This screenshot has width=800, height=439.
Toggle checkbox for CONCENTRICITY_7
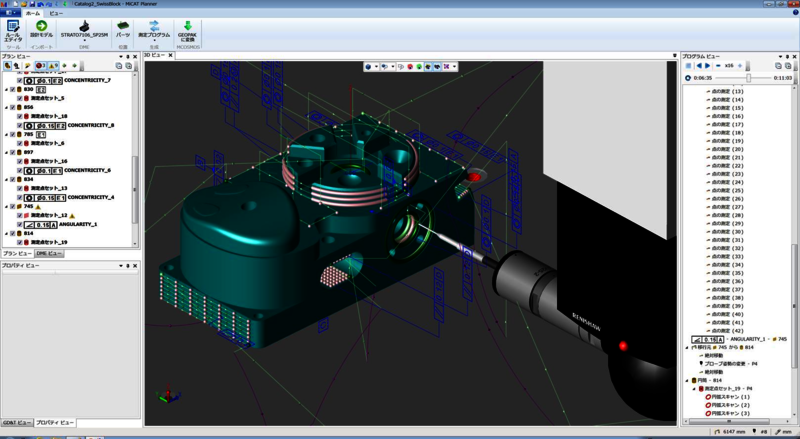click(20, 80)
